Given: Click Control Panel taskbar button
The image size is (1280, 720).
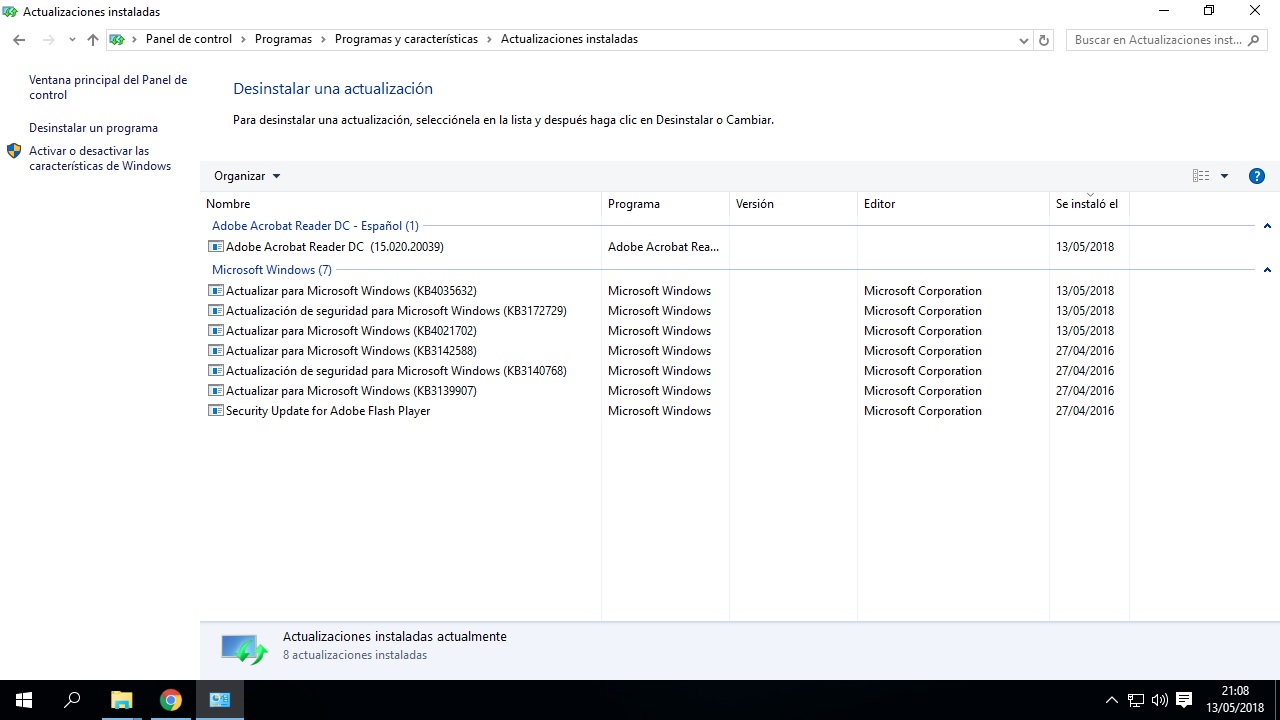Looking at the screenshot, I should point(219,700).
